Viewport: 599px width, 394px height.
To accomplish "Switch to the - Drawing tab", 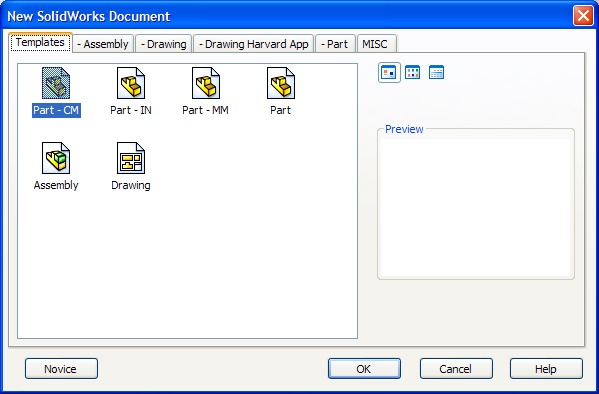I will (164, 44).
